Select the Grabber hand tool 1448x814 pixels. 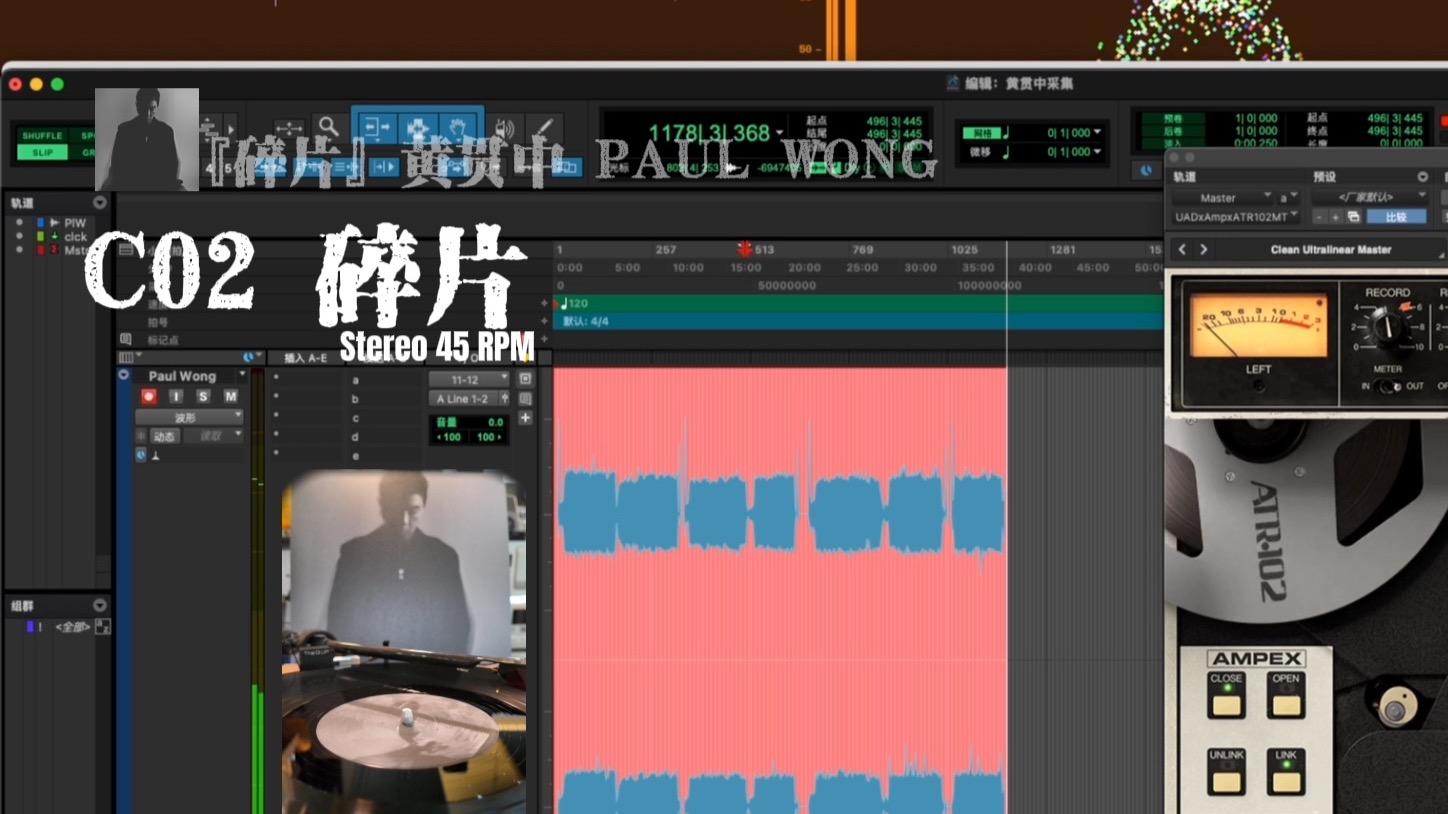[457, 129]
